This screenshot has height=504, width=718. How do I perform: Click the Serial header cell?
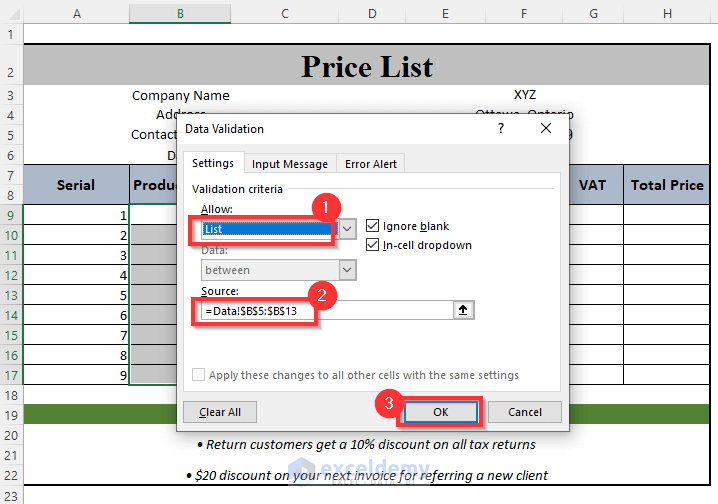pyautogui.click(x=76, y=184)
